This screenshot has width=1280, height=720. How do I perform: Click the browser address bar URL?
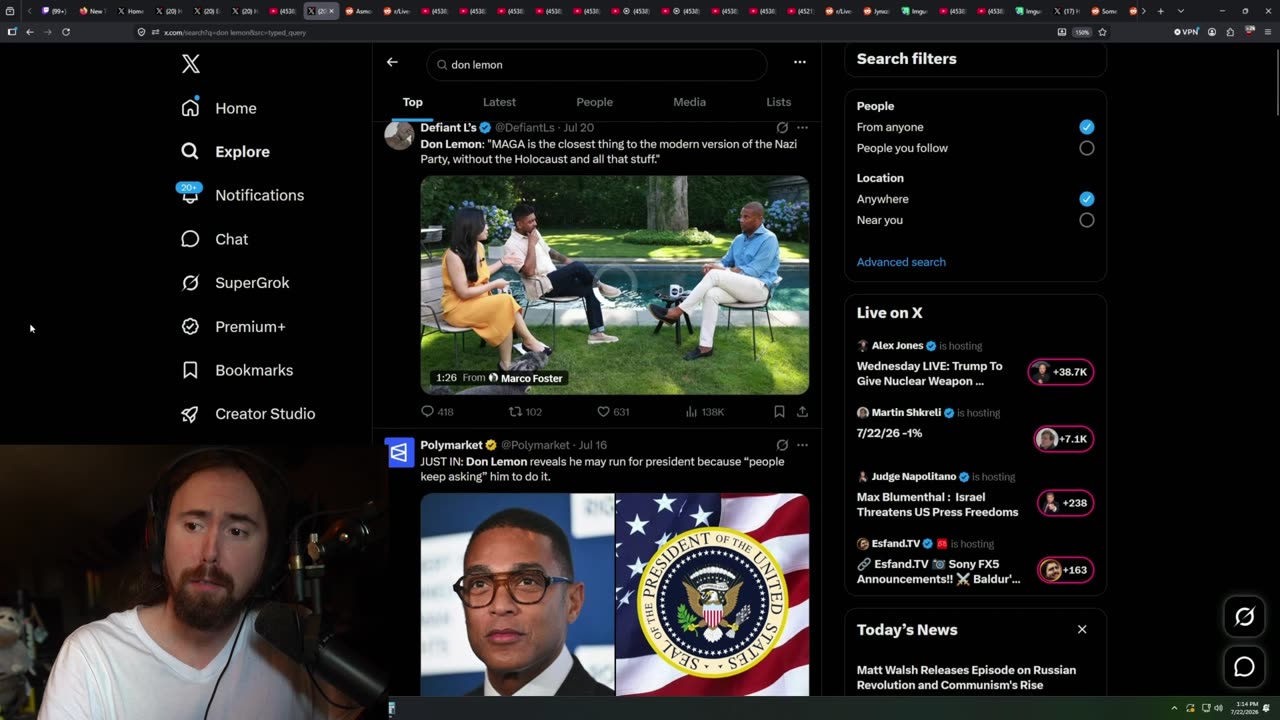point(235,32)
